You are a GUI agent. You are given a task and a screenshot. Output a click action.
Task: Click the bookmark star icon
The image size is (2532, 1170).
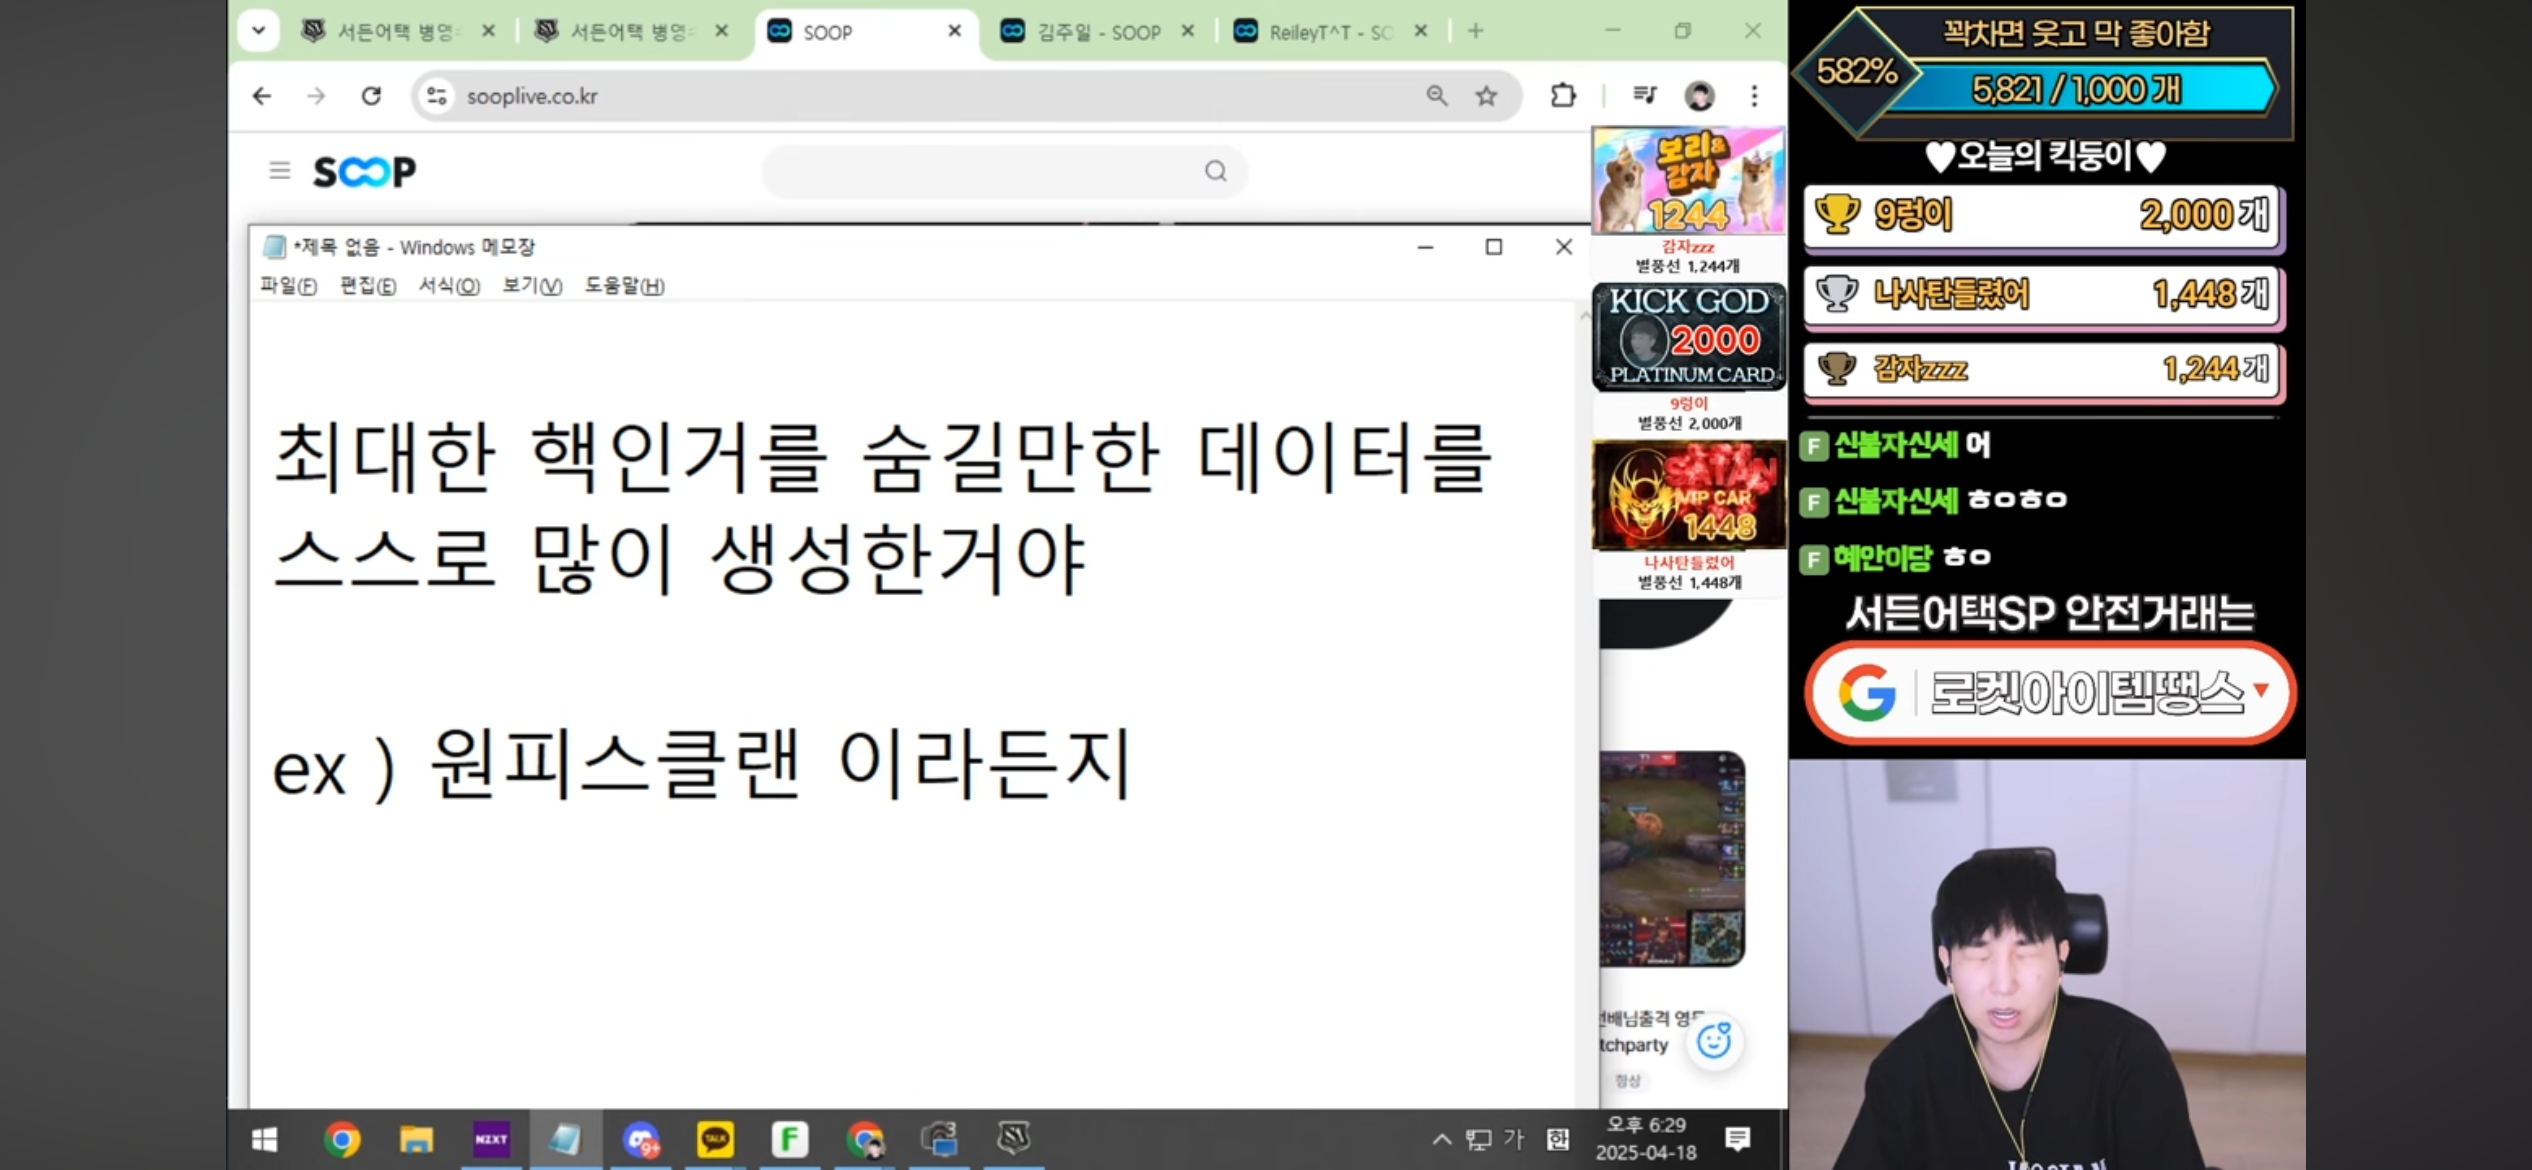tap(1486, 96)
